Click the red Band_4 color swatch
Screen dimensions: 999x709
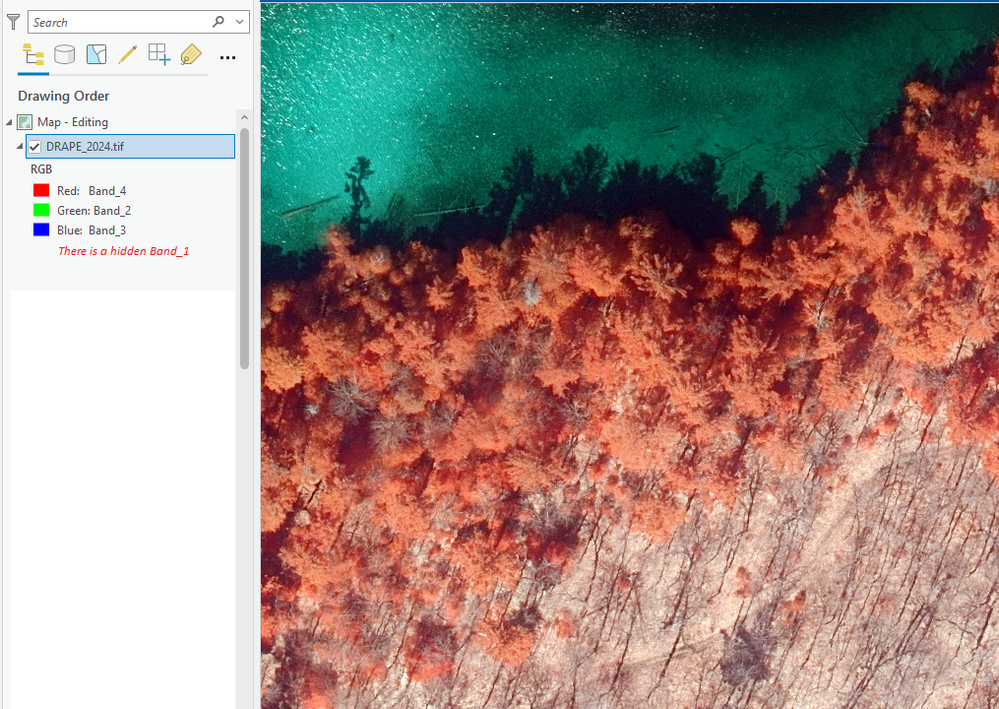pyautogui.click(x=41, y=190)
